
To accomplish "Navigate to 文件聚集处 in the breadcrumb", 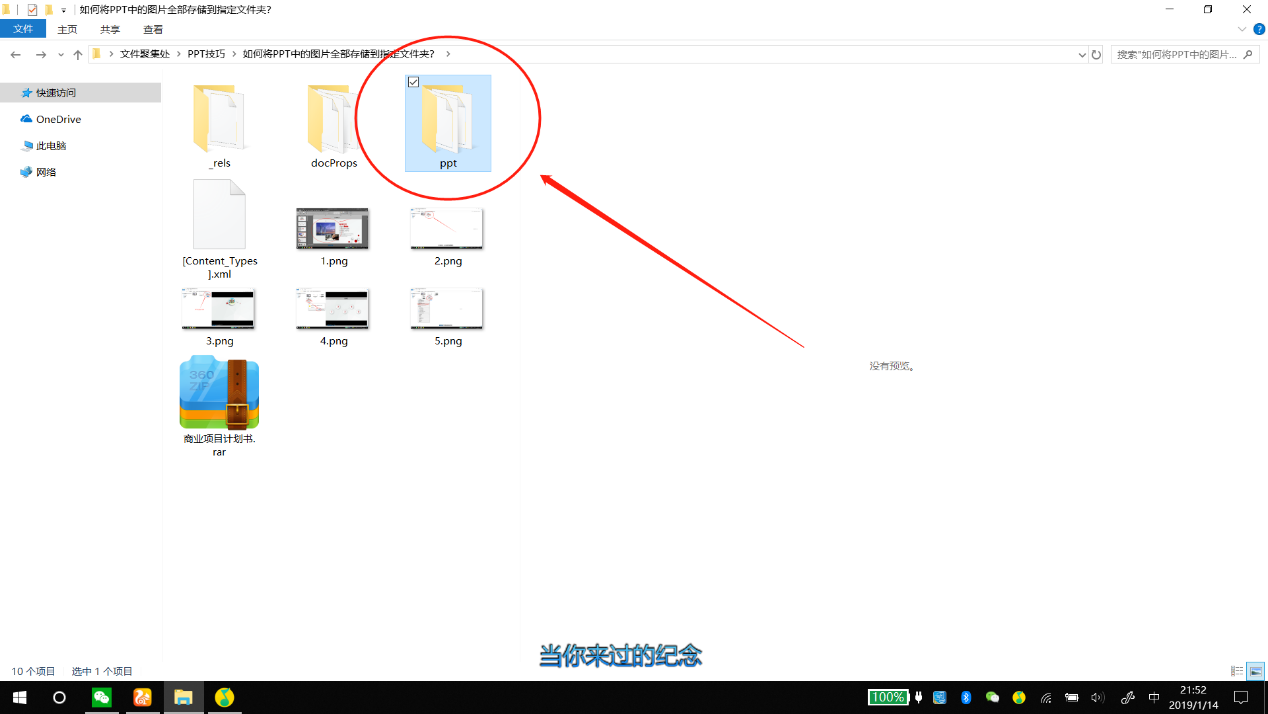I will point(145,54).
